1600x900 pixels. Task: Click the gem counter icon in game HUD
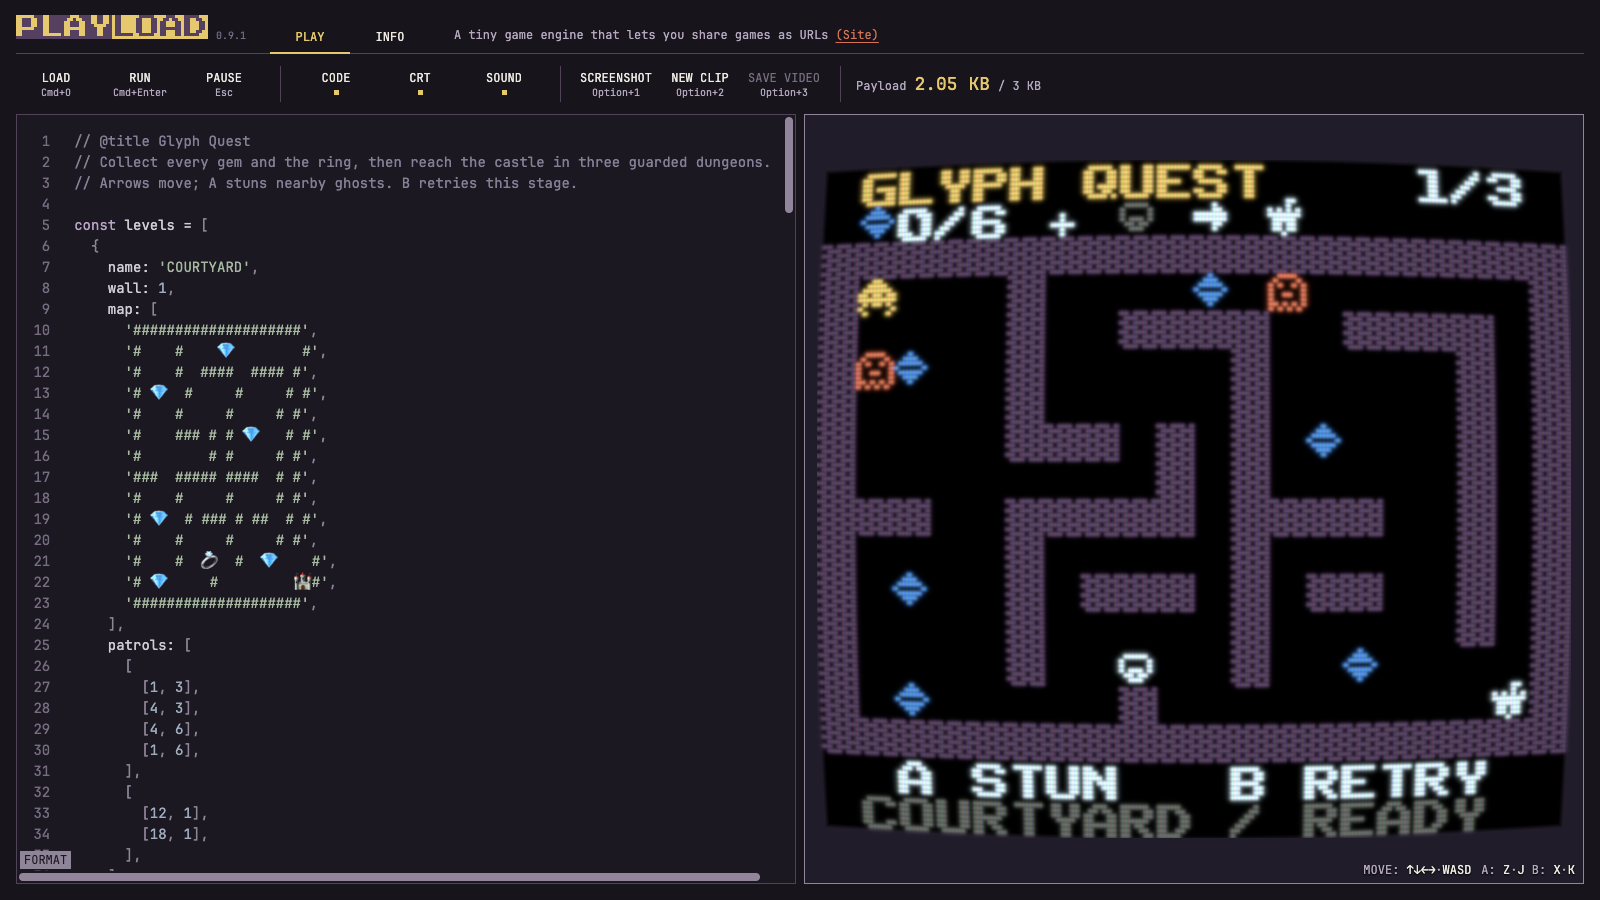point(877,222)
